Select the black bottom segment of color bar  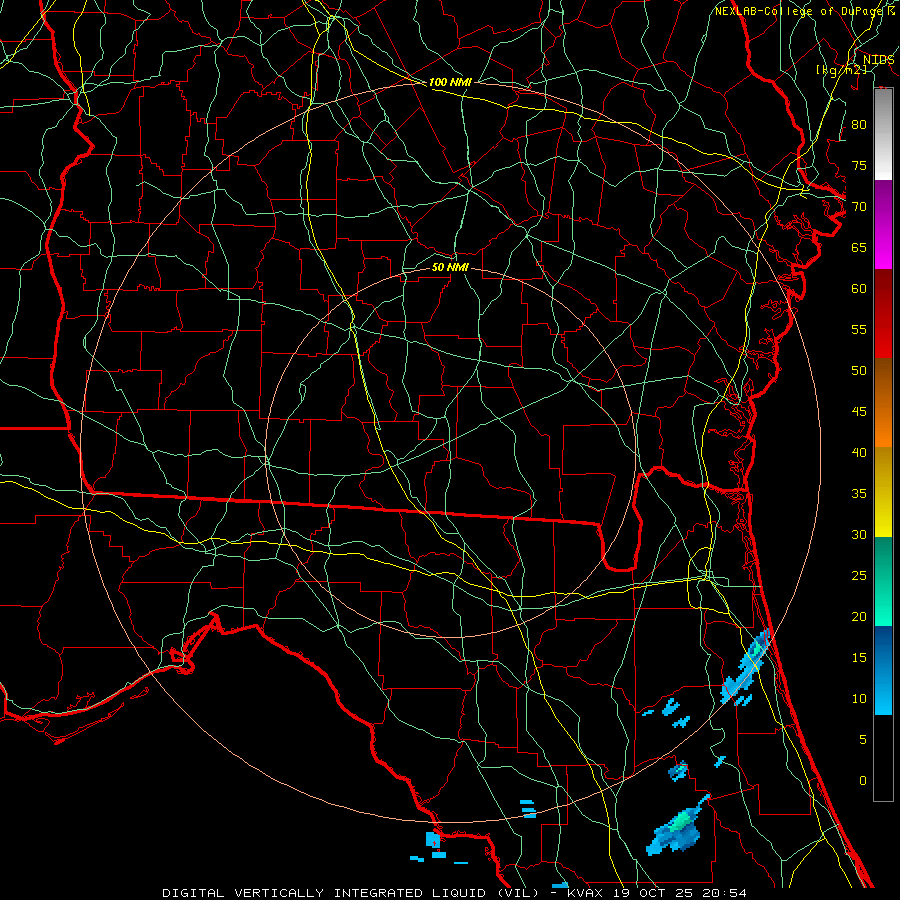coord(883,758)
